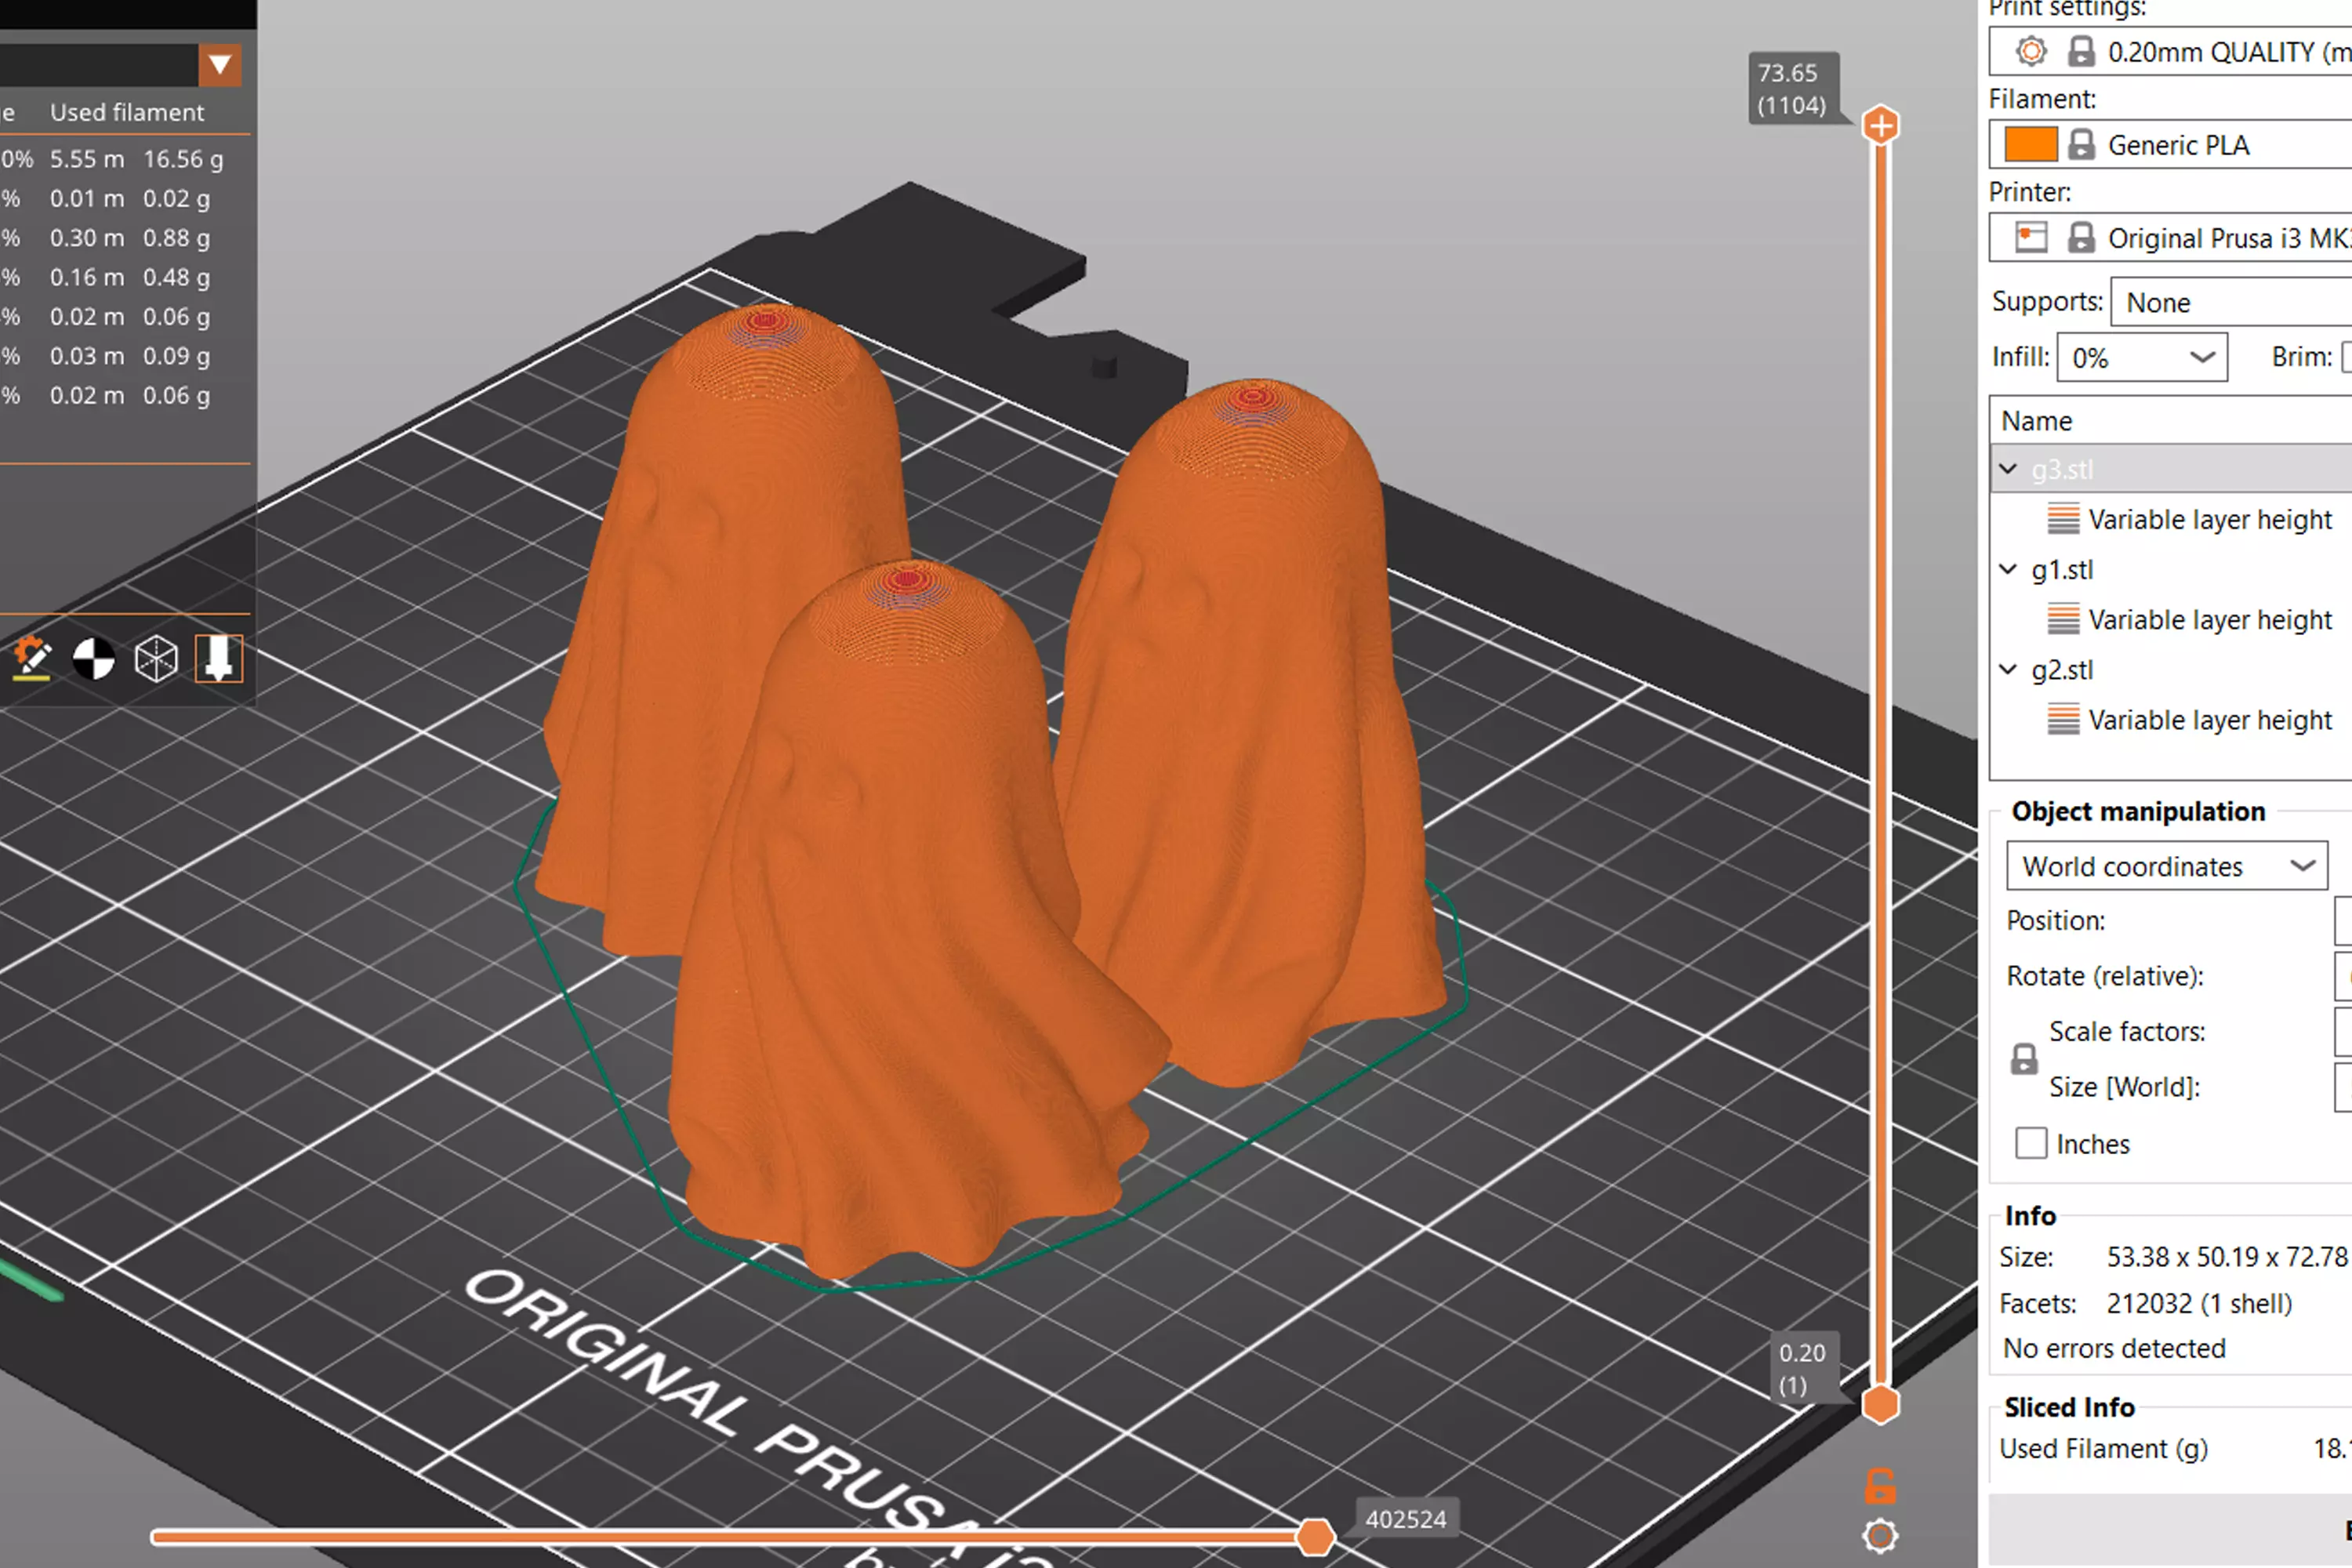
Task: Click the Size 53.38 x 50.19 value
Action: tap(2229, 1257)
